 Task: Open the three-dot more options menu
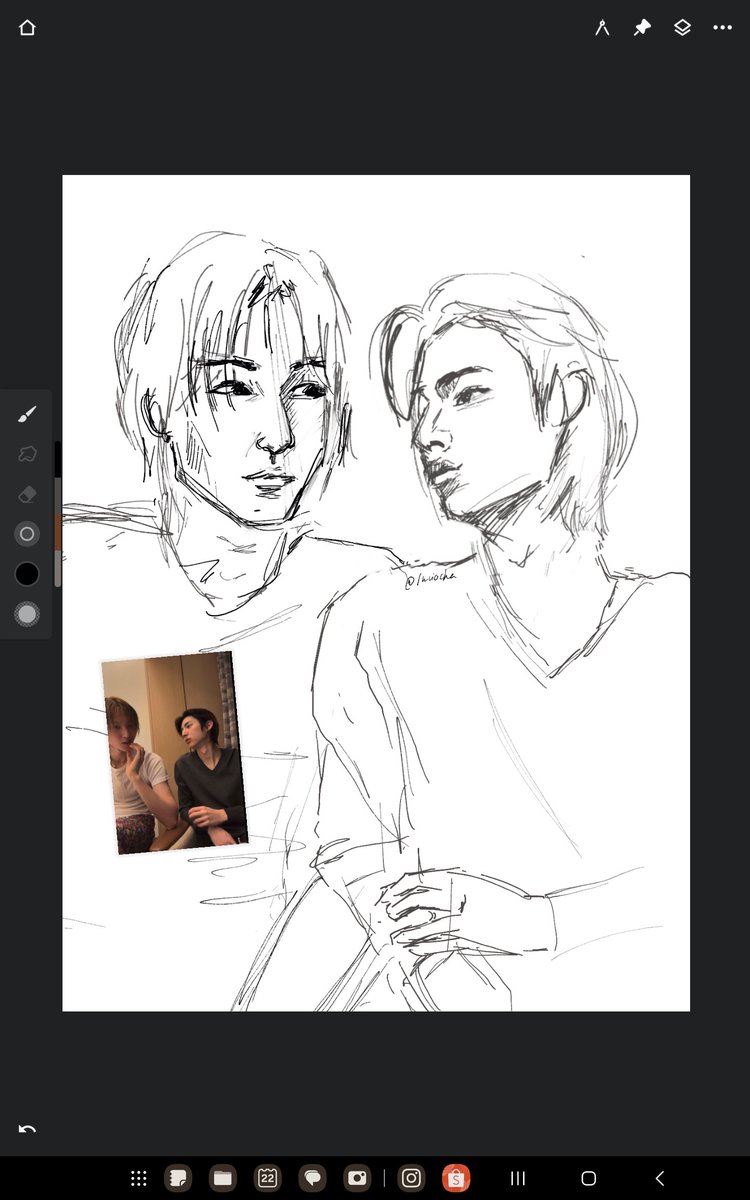[x=723, y=28]
